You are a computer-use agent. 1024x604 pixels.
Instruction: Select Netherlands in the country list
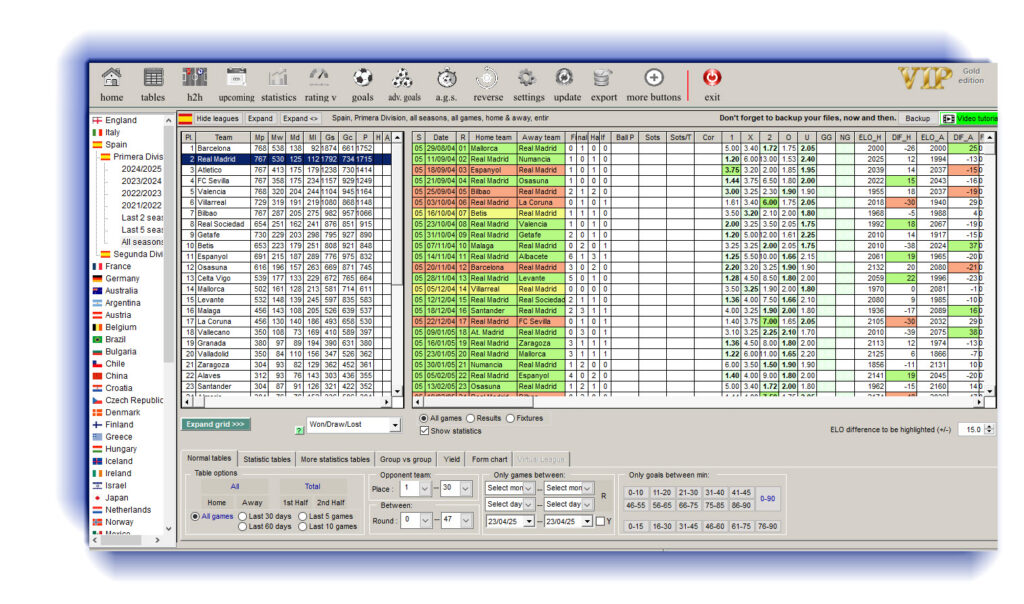(128, 510)
